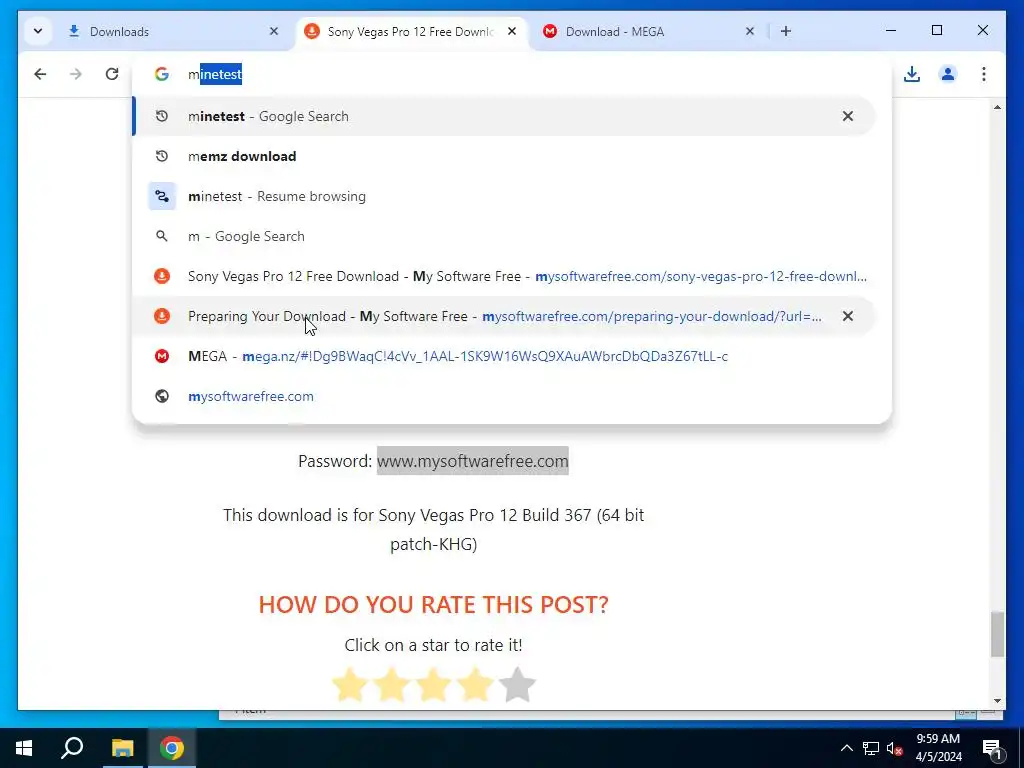This screenshot has width=1024, height=768.
Task: Open a new tab with plus button
Action: (786, 31)
